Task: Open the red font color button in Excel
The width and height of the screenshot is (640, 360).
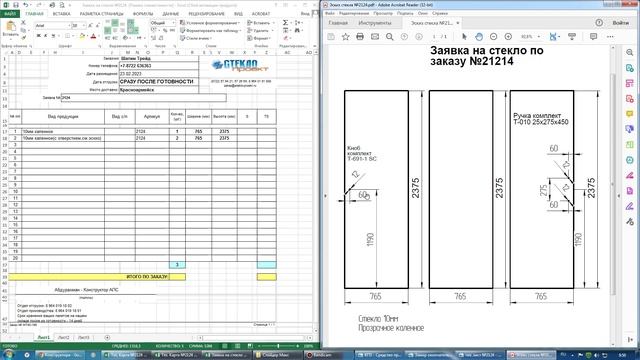Action: click(x=93, y=36)
